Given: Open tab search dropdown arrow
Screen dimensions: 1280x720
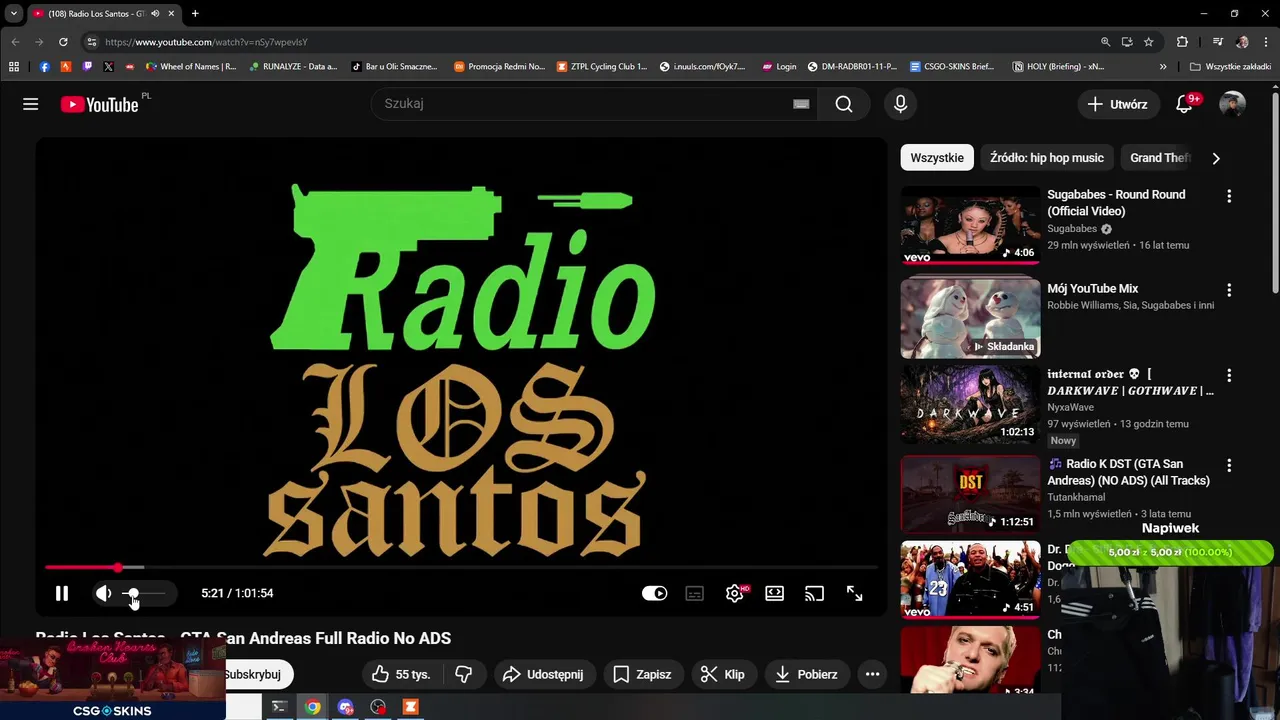Looking at the screenshot, I should [14, 13].
